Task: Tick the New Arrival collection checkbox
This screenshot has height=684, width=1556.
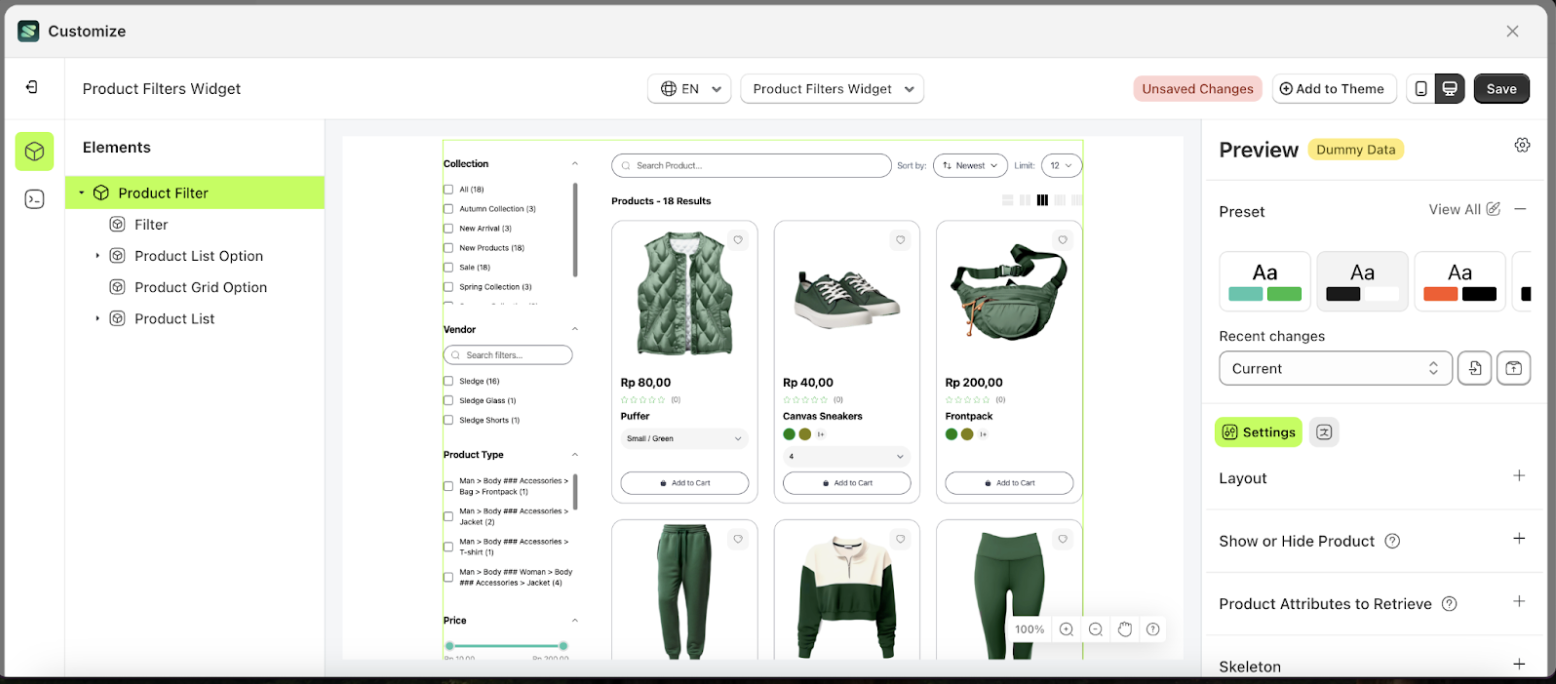Action: pos(449,228)
